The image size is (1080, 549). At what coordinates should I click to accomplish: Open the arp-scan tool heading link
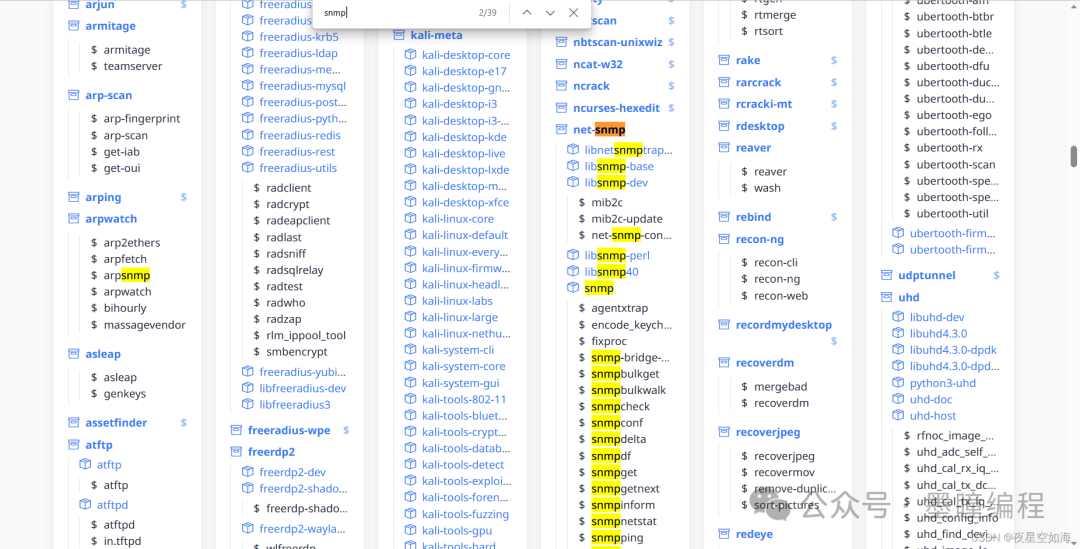pyautogui.click(x=109, y=95)
